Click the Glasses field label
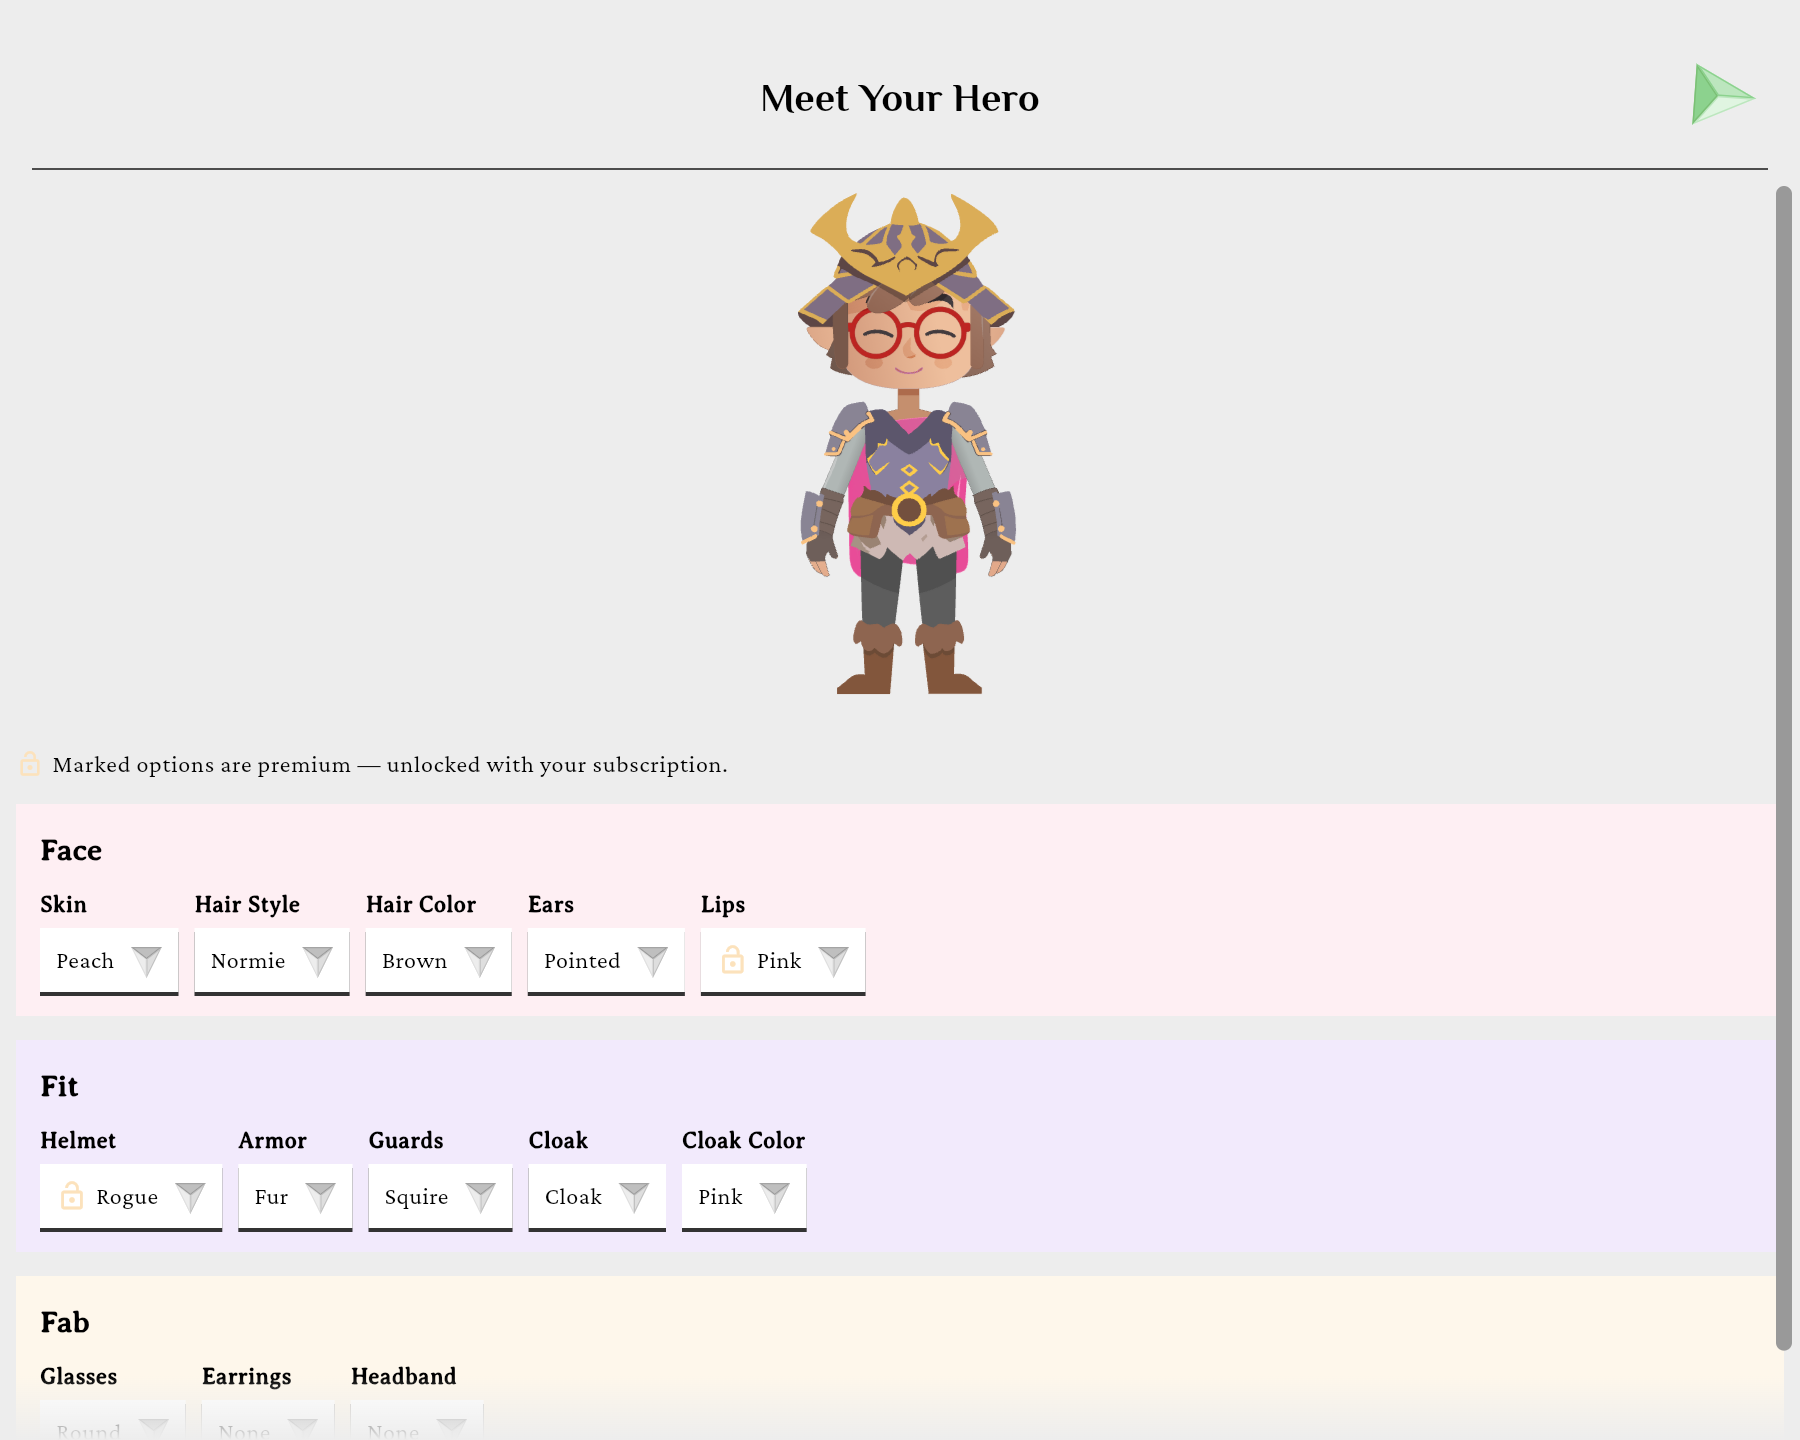The height and width of the screenshot is (1440, 1800). (x=79, y=1376)
